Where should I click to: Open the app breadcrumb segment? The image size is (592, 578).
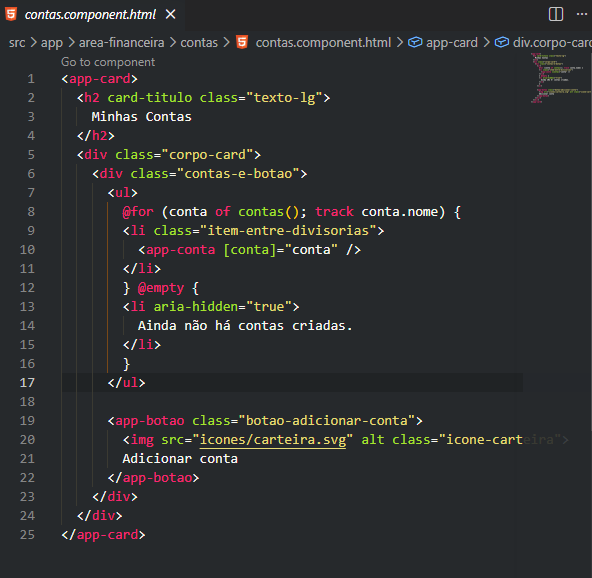point(52,43)
